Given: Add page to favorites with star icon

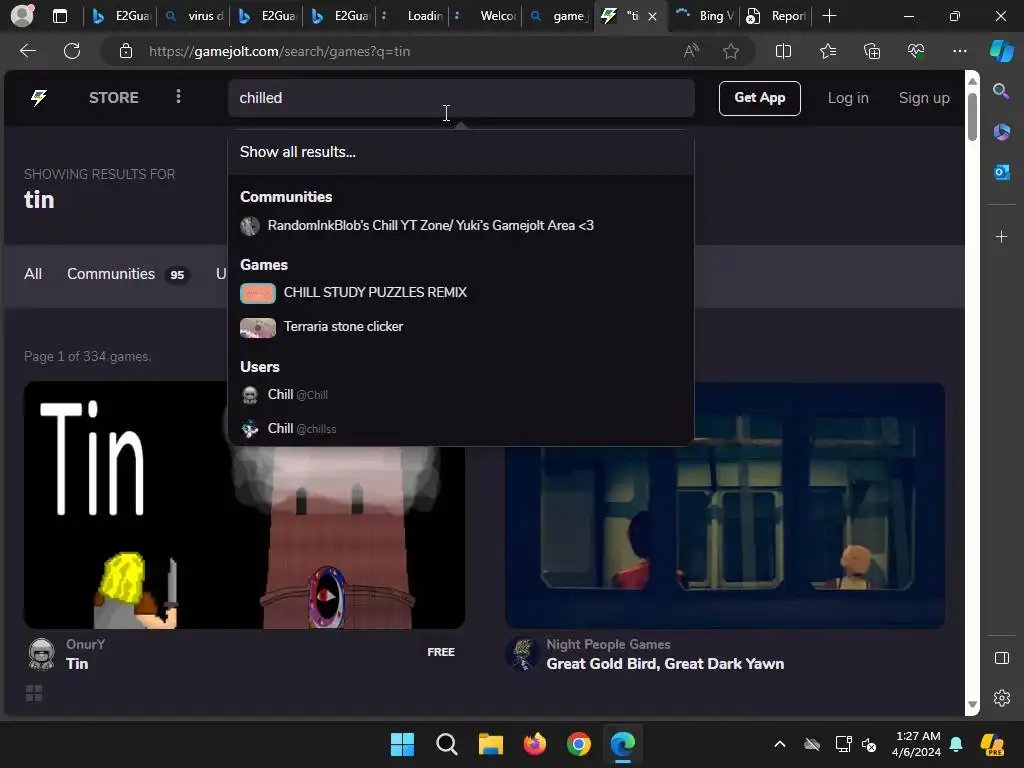Looking at the screenshot, I should click(x=731, y=51).
